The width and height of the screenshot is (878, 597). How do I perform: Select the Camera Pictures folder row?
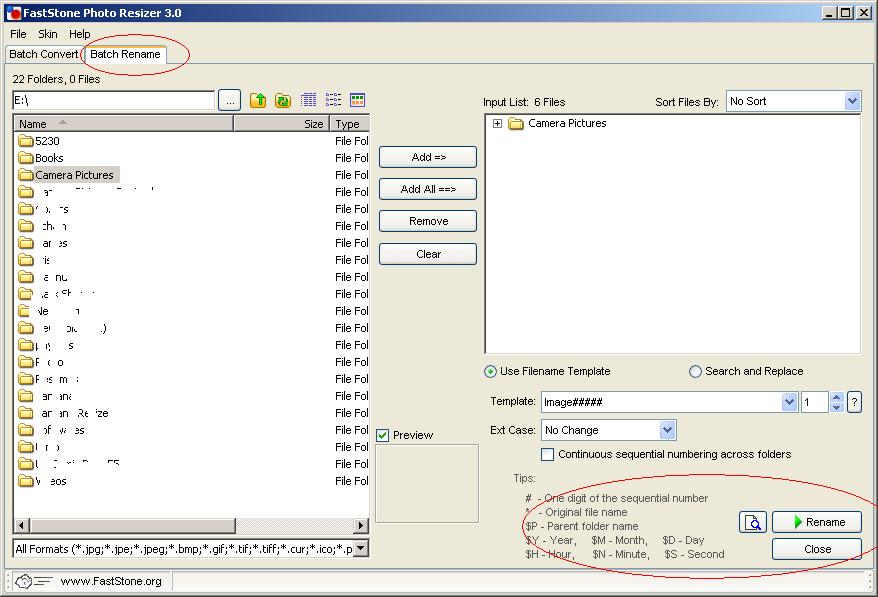coord(190,175)
